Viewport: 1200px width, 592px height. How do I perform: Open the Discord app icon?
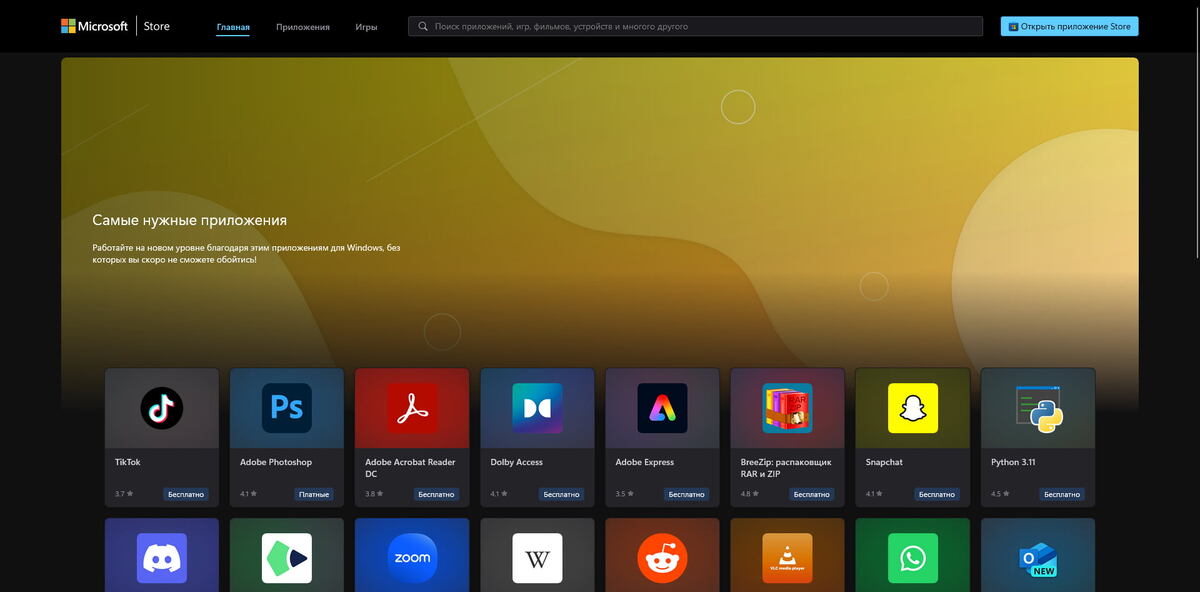coord(162,558)
